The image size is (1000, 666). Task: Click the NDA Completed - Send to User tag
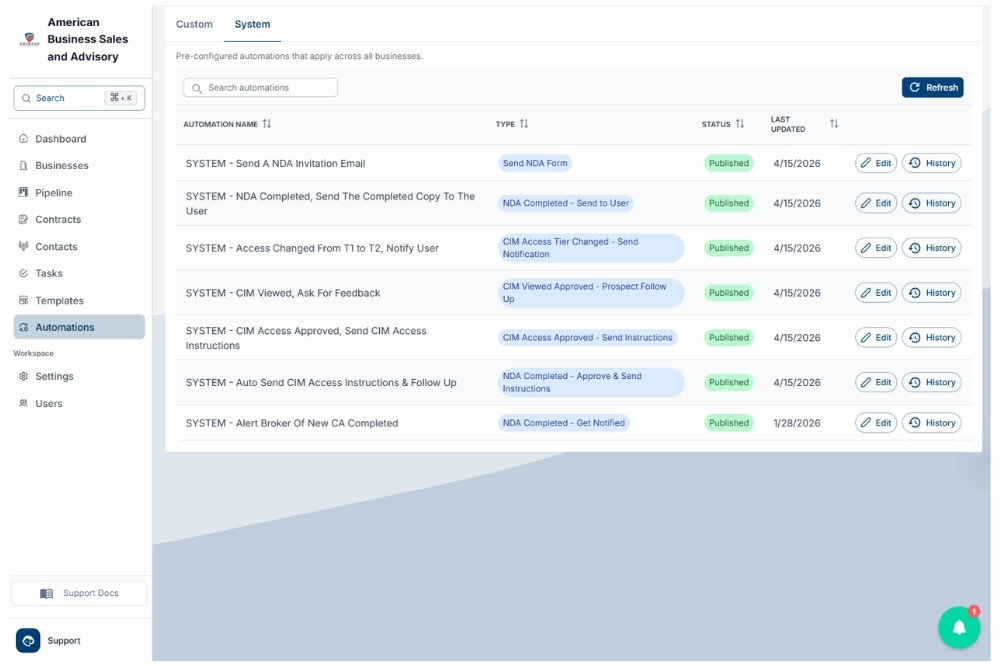click(x=566, y=203)
